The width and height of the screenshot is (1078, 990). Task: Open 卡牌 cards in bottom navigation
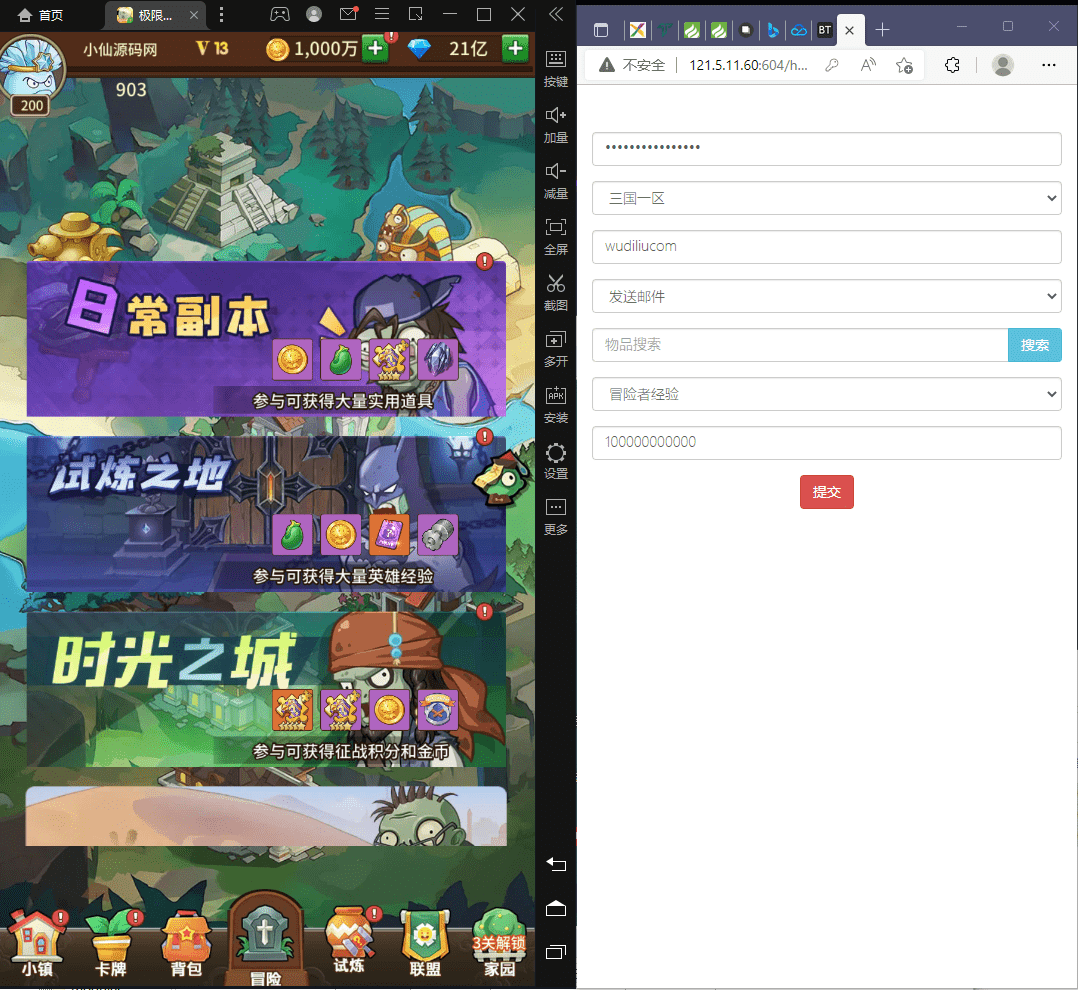pos(111,943)
